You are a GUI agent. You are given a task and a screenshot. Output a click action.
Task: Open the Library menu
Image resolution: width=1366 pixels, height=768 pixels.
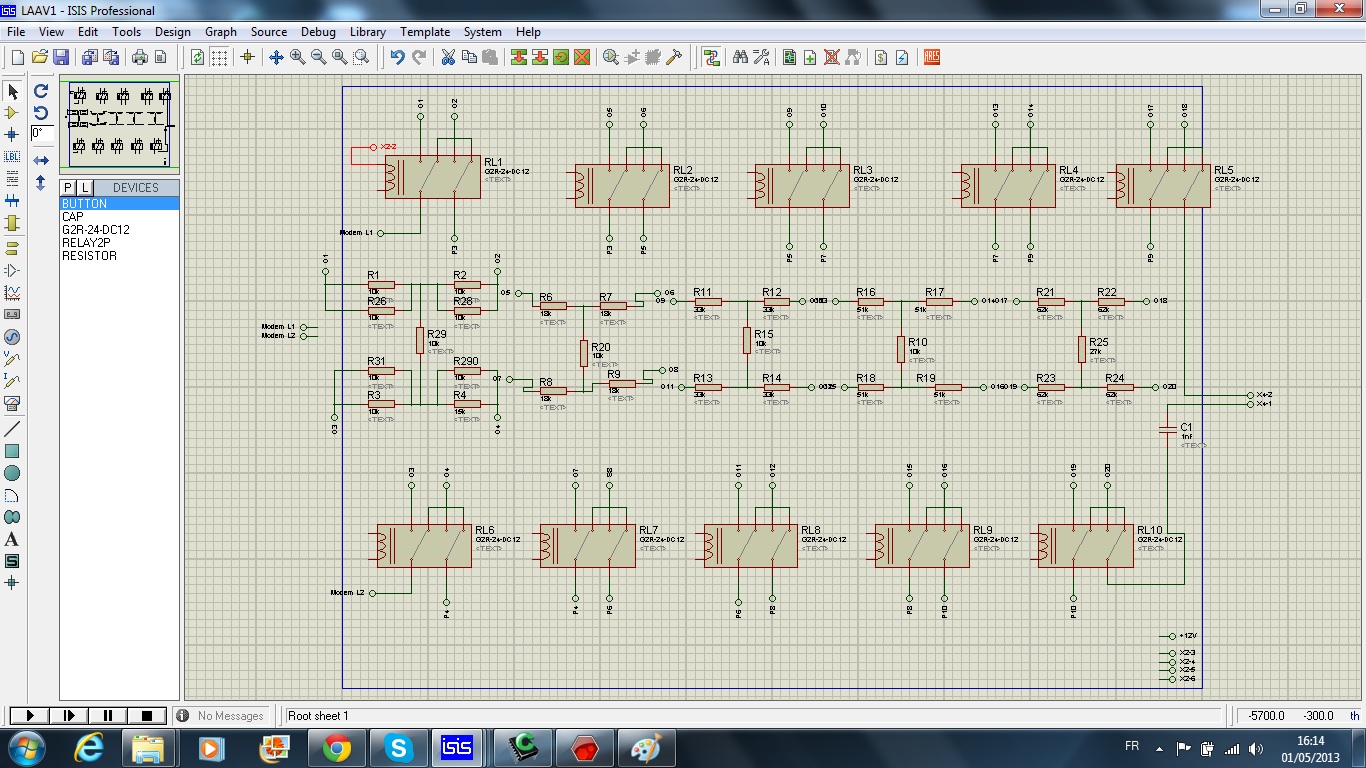coord(368,32)
